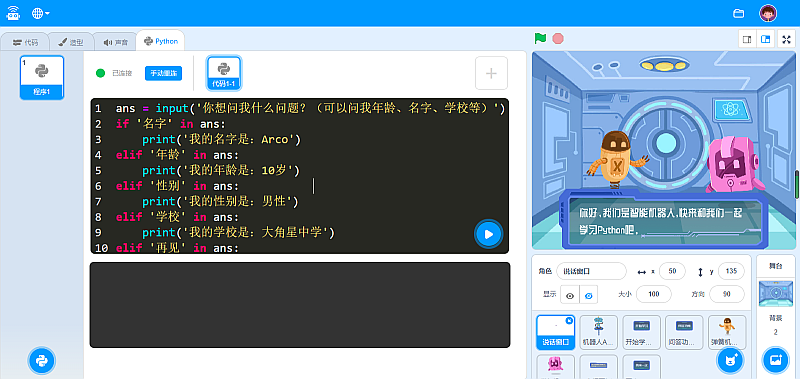Click the 已连接 connected status text
Viewport: 800px width, 379px height.
[122, 73]
